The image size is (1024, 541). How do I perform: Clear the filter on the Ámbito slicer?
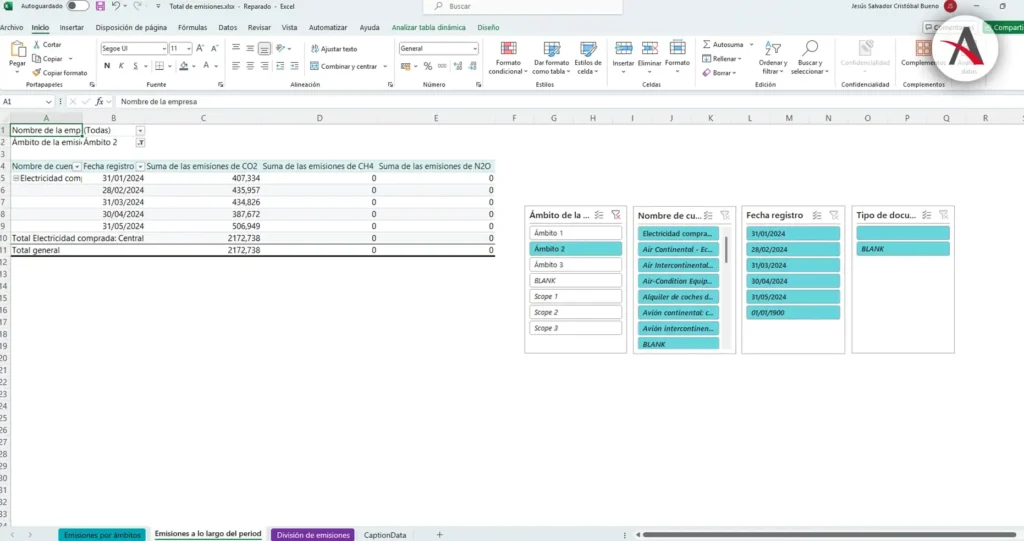coord(616,215)
